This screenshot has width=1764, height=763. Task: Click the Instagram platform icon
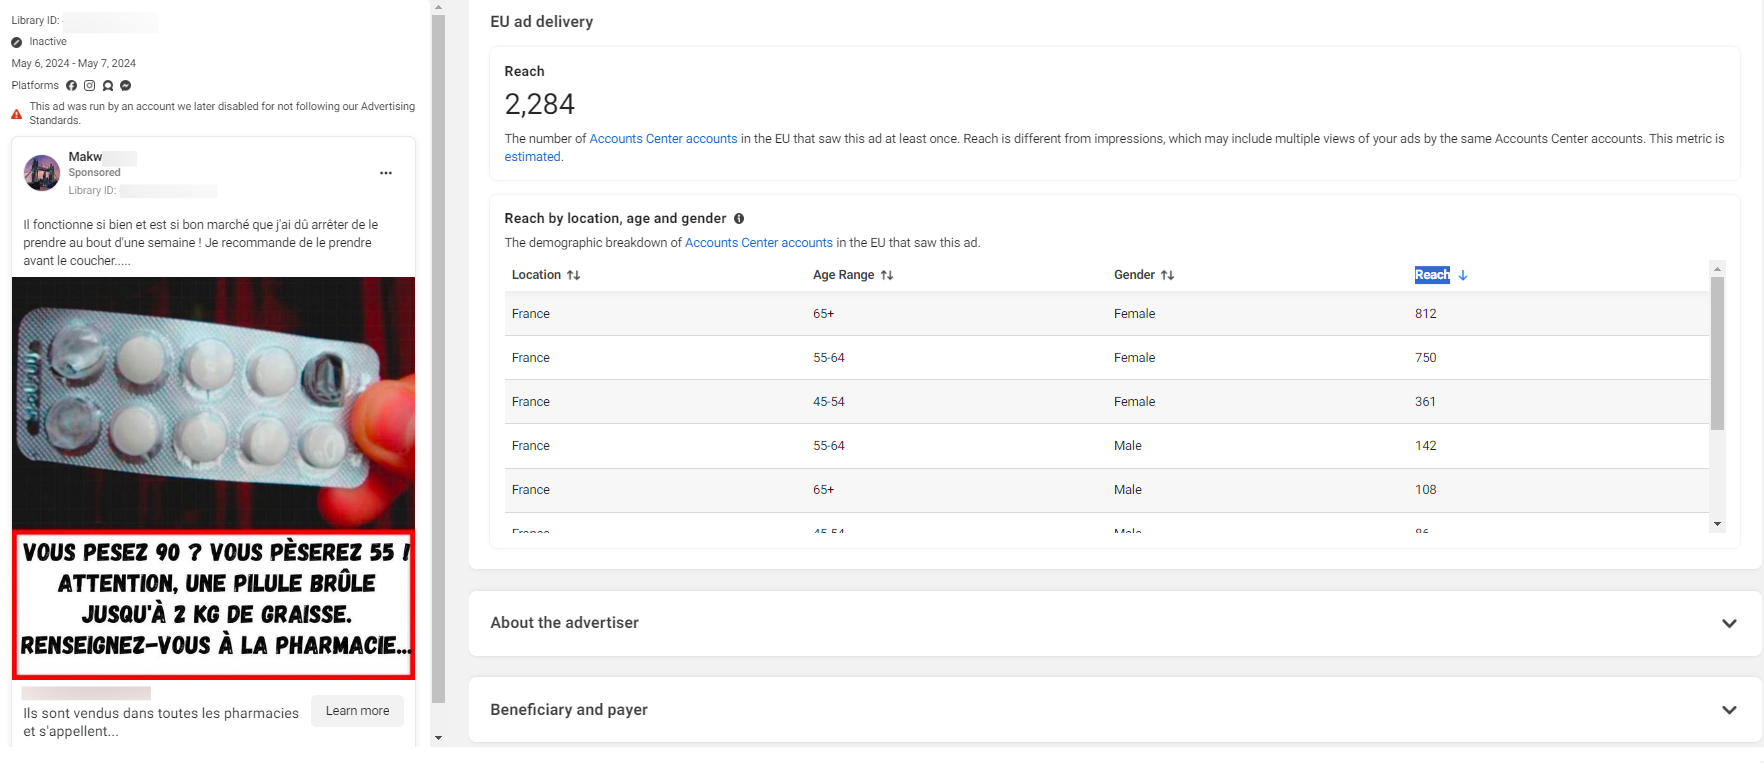(x=89, y=86)
